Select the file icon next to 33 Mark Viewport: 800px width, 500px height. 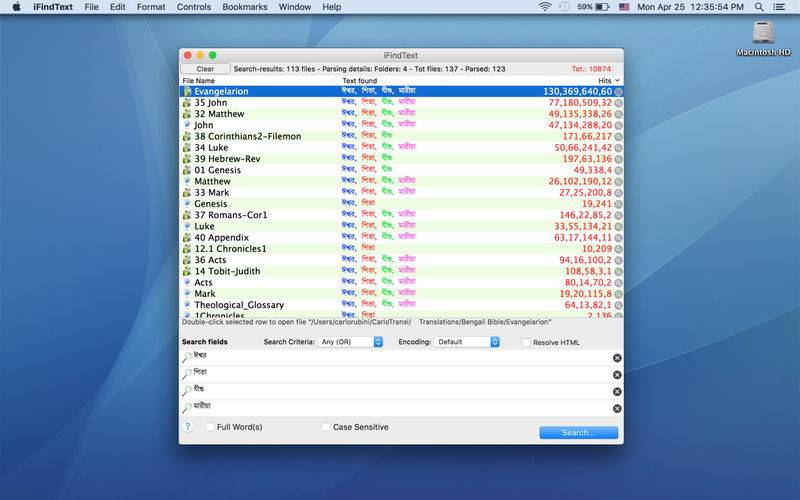point(187,192)
